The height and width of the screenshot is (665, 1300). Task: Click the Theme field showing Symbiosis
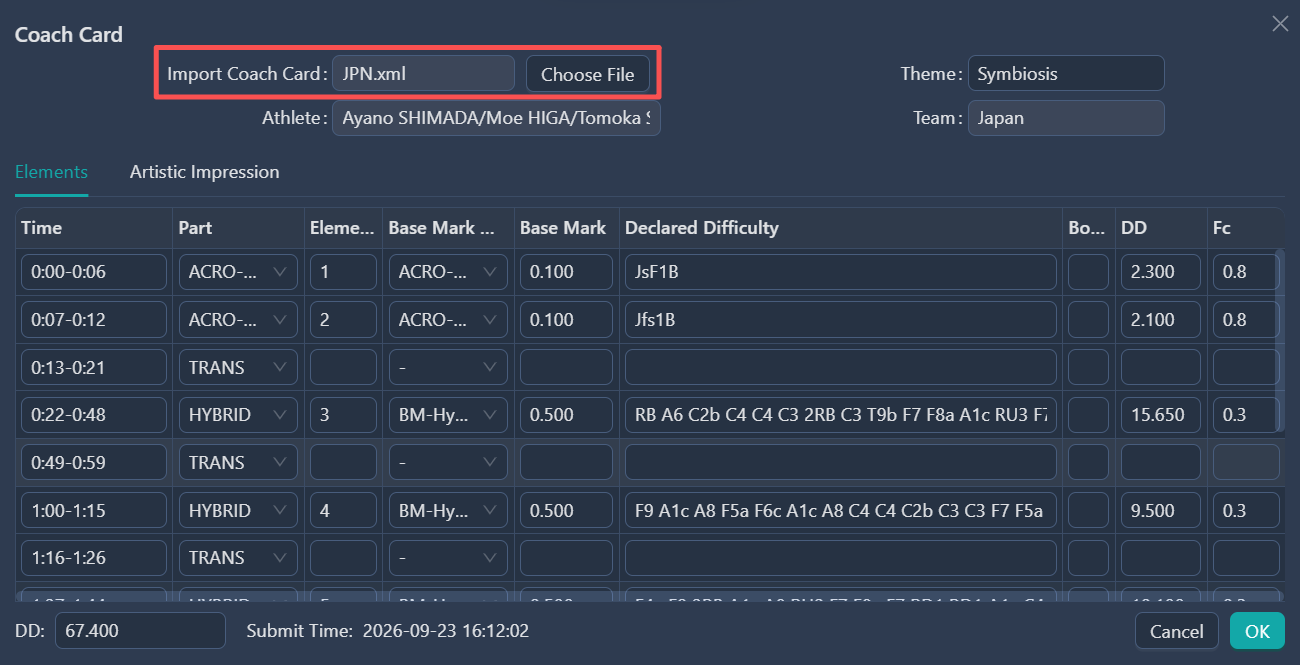point(1066,74)
